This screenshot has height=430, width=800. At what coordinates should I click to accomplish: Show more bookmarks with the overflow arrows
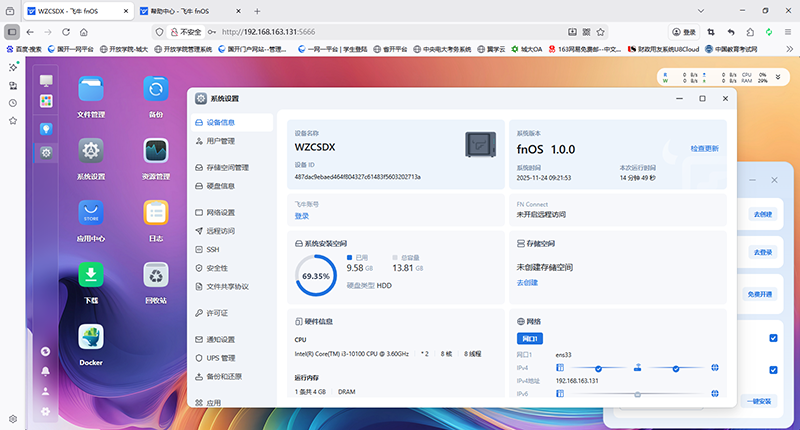tap(790, 49)
